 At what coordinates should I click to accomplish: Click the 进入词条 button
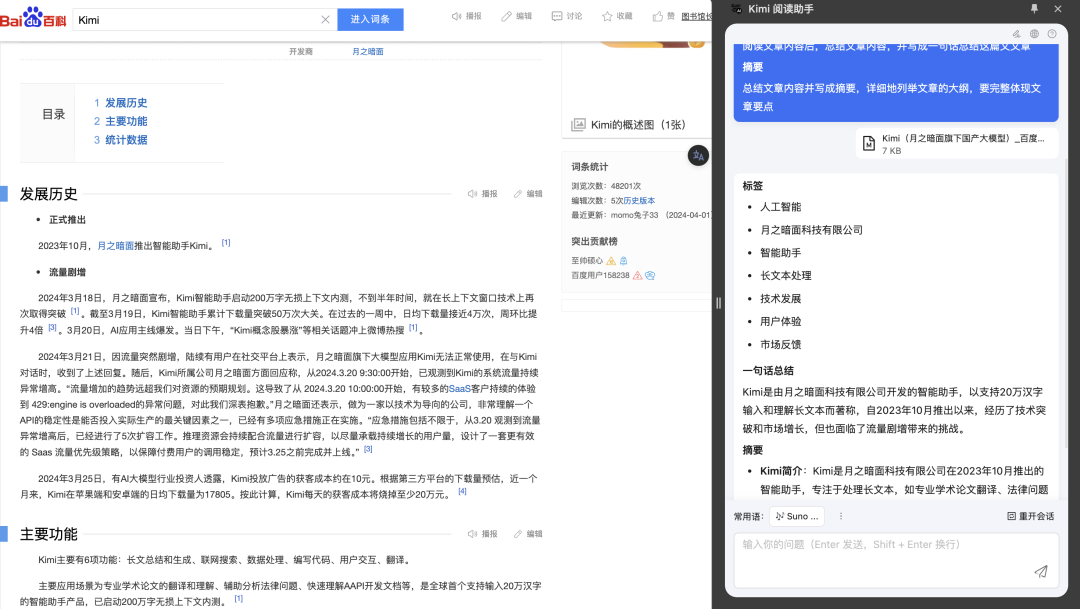371,19
